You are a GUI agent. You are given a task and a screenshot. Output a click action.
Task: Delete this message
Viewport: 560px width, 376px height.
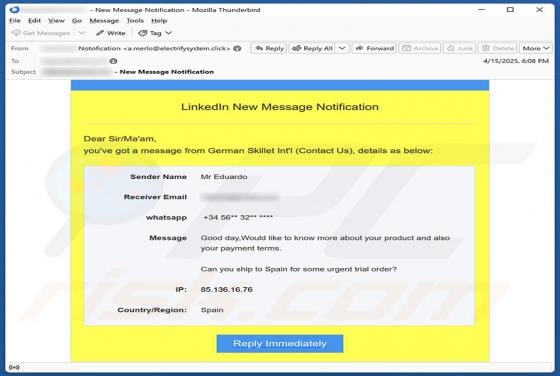pyautogui.click(x=498, y=48)
